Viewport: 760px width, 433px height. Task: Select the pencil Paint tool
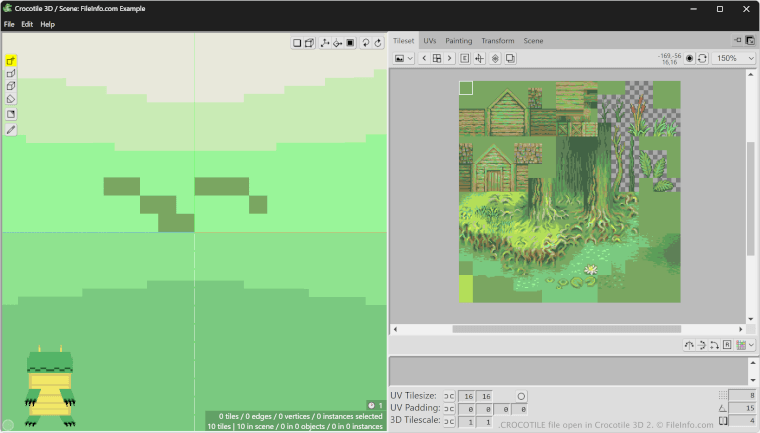[x=11, y=130]
